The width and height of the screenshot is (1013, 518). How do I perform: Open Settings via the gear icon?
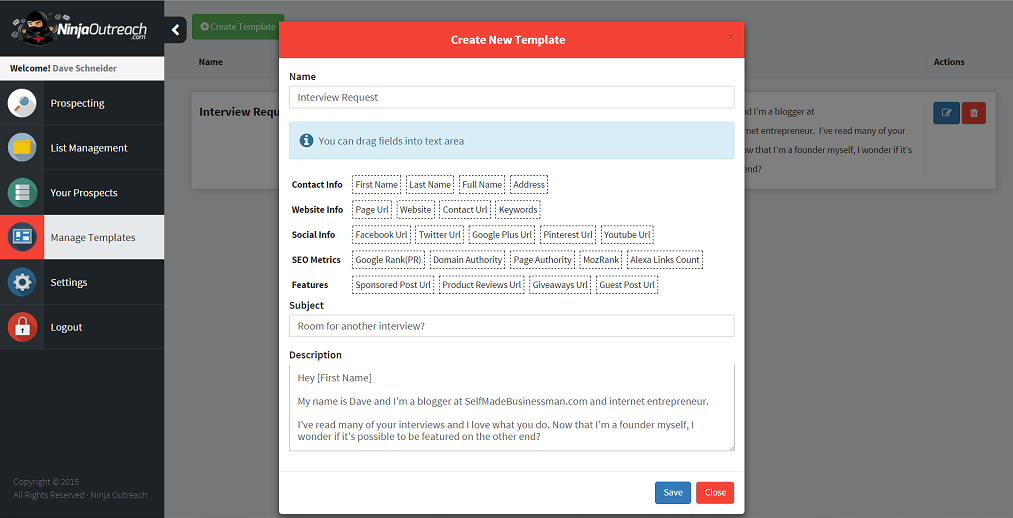(22, 282)
